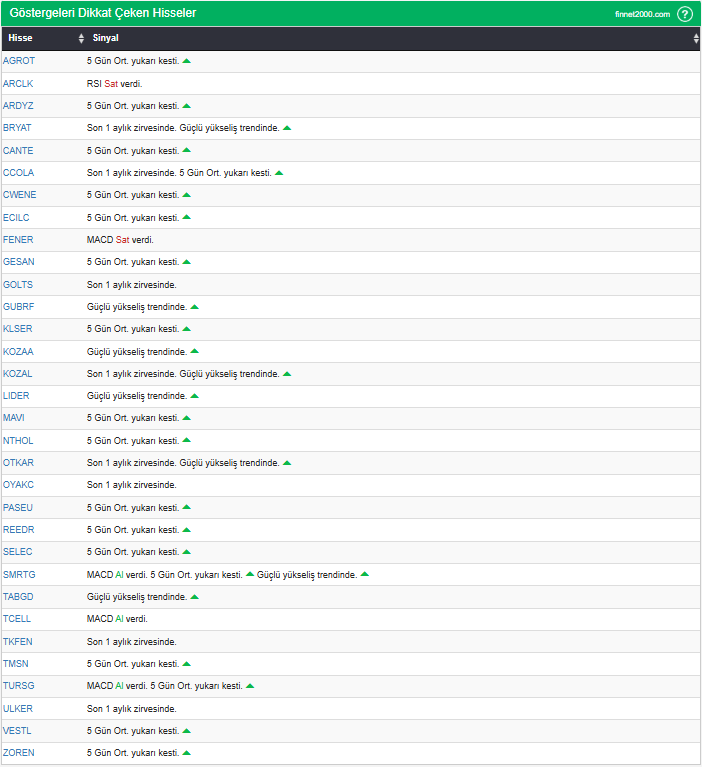Click green up arrow in TURSG row
The height and width of the screenshot is (767, 702).
point(250,686)
